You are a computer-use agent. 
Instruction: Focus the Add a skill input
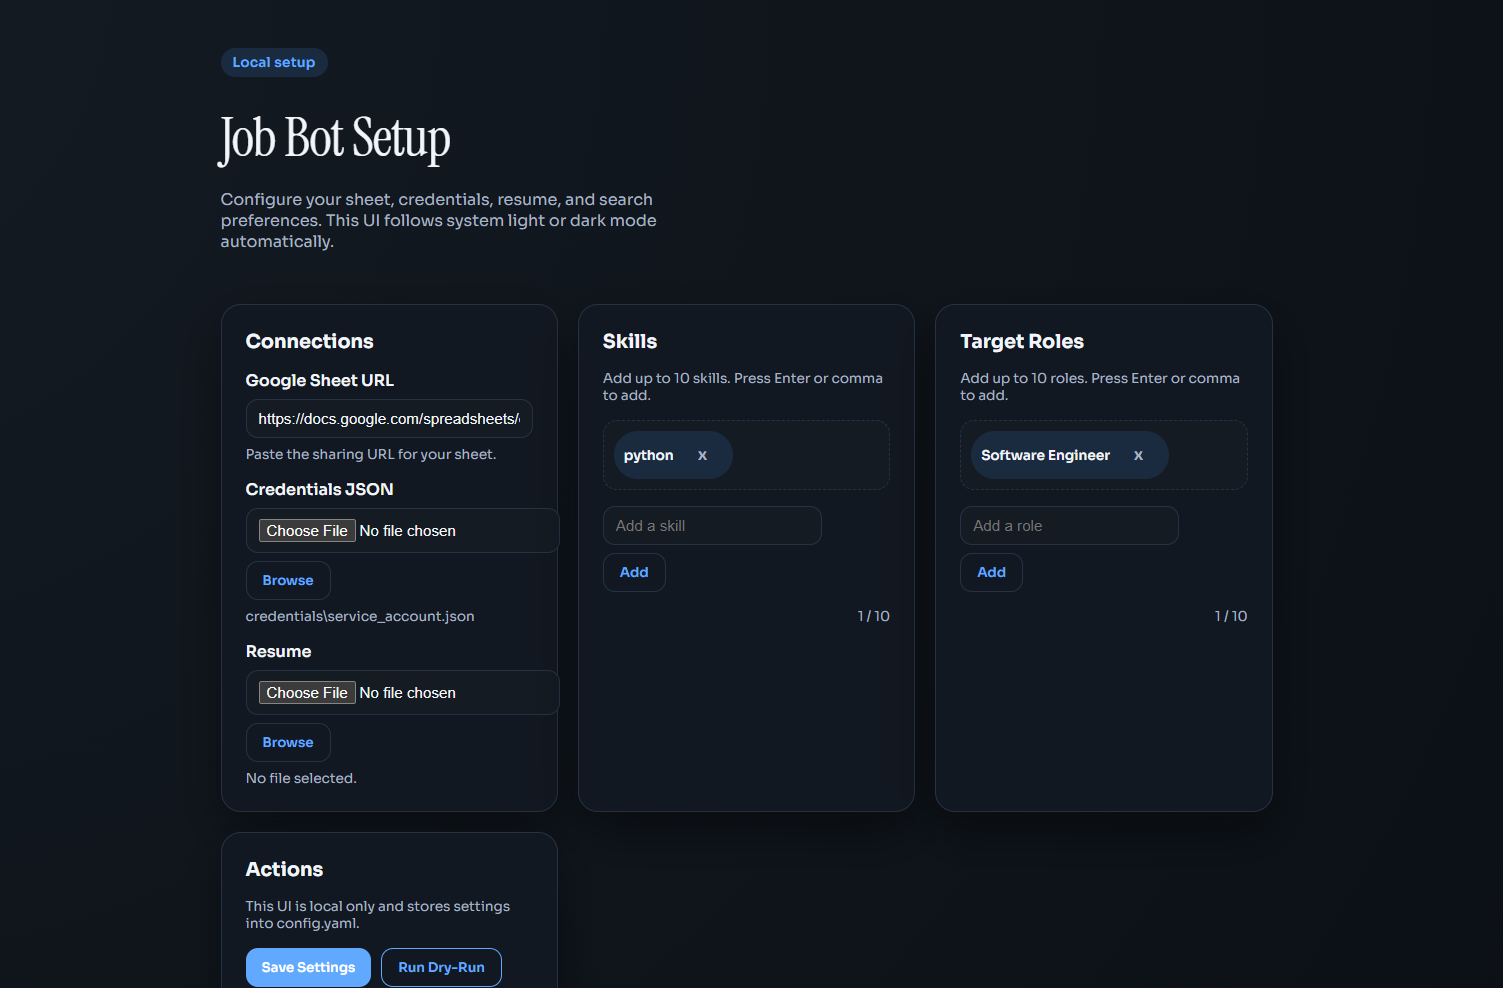[711, 526]
